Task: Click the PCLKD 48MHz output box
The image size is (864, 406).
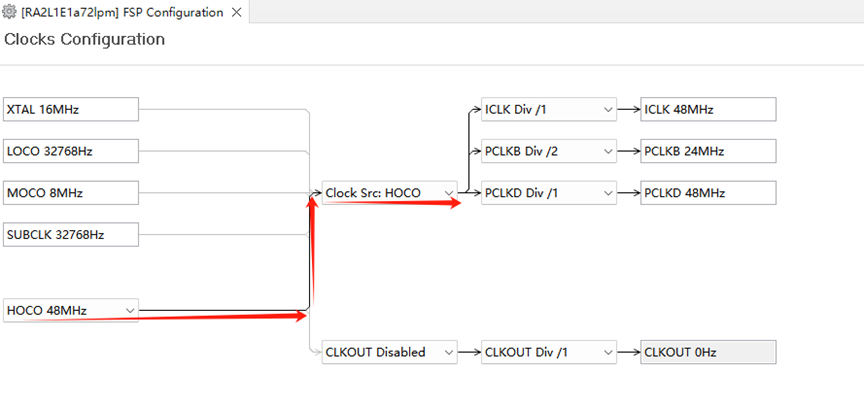Action: [x=708, y=193]
